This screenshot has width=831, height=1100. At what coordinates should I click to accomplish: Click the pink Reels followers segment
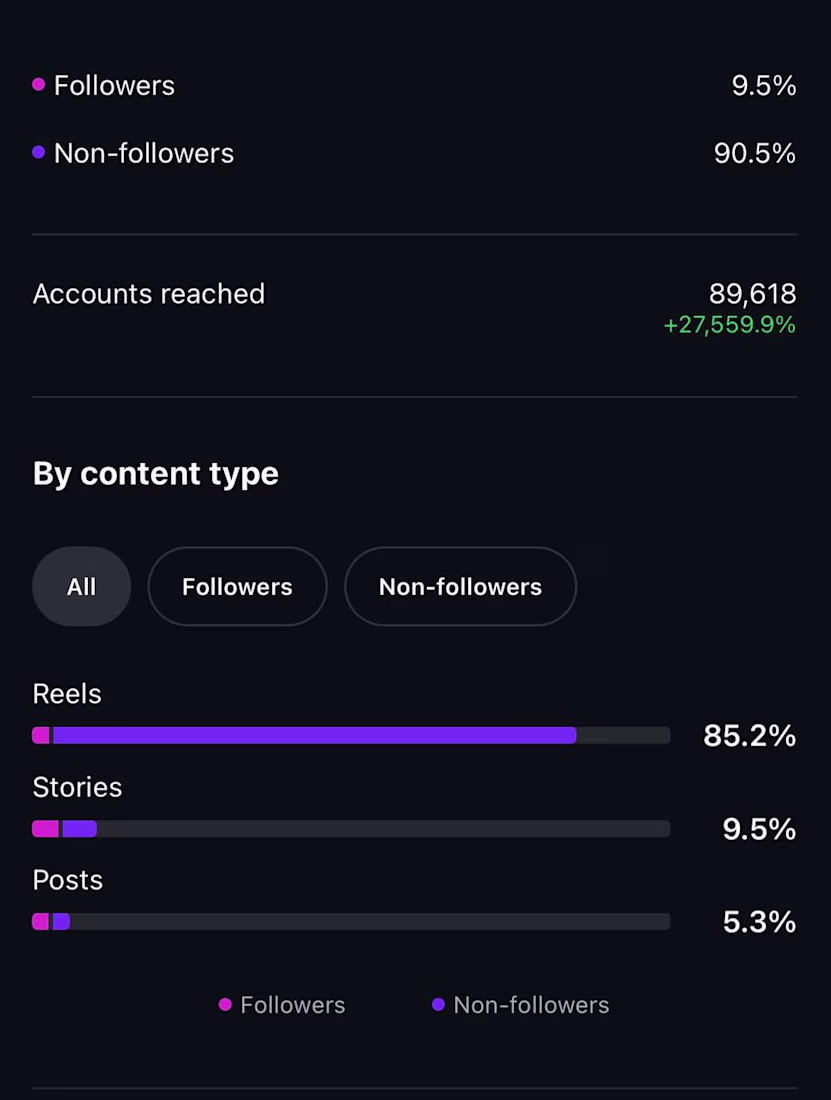41,736
